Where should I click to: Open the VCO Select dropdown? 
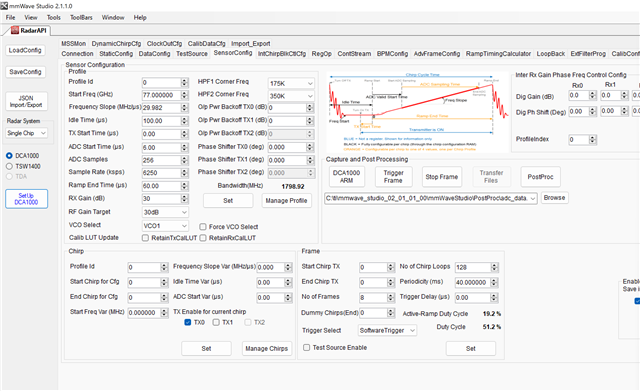tap(165, 225)
